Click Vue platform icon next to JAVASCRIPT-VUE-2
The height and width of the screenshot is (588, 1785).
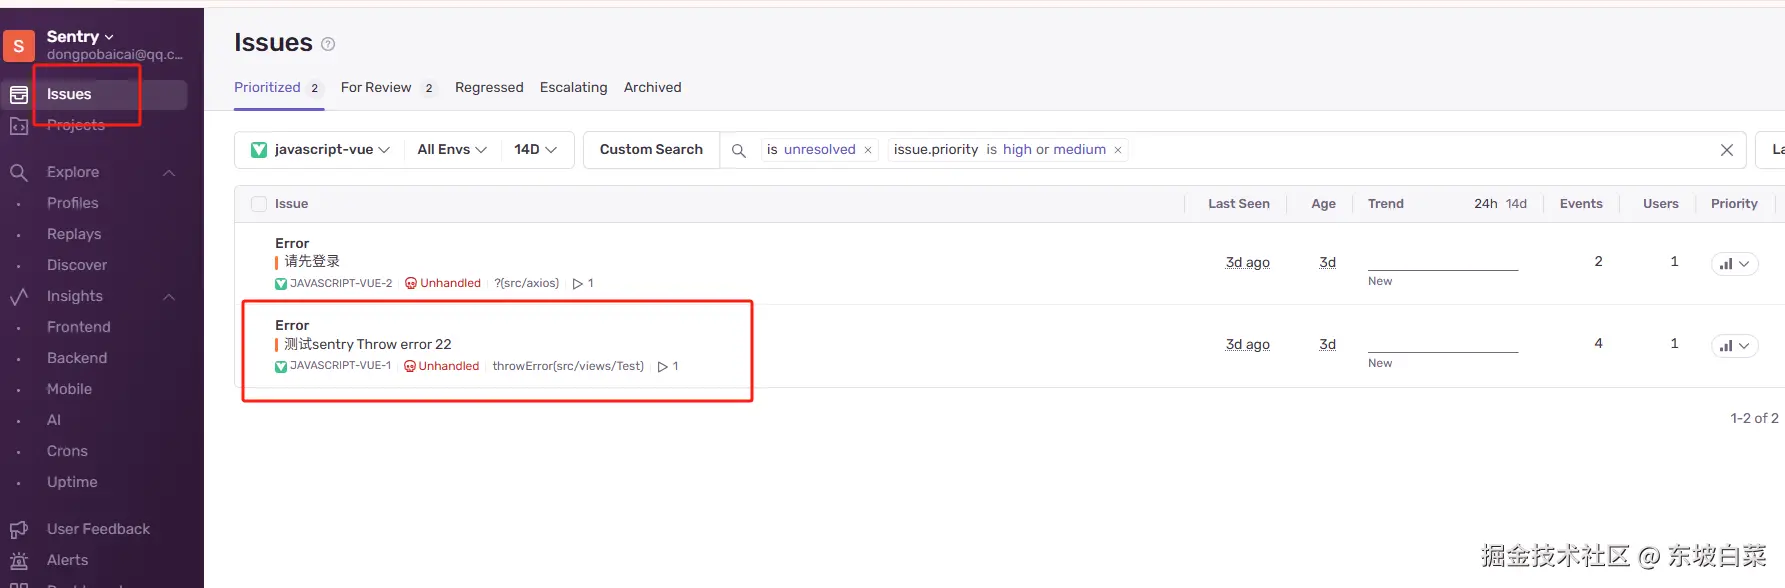pos(281,284)
